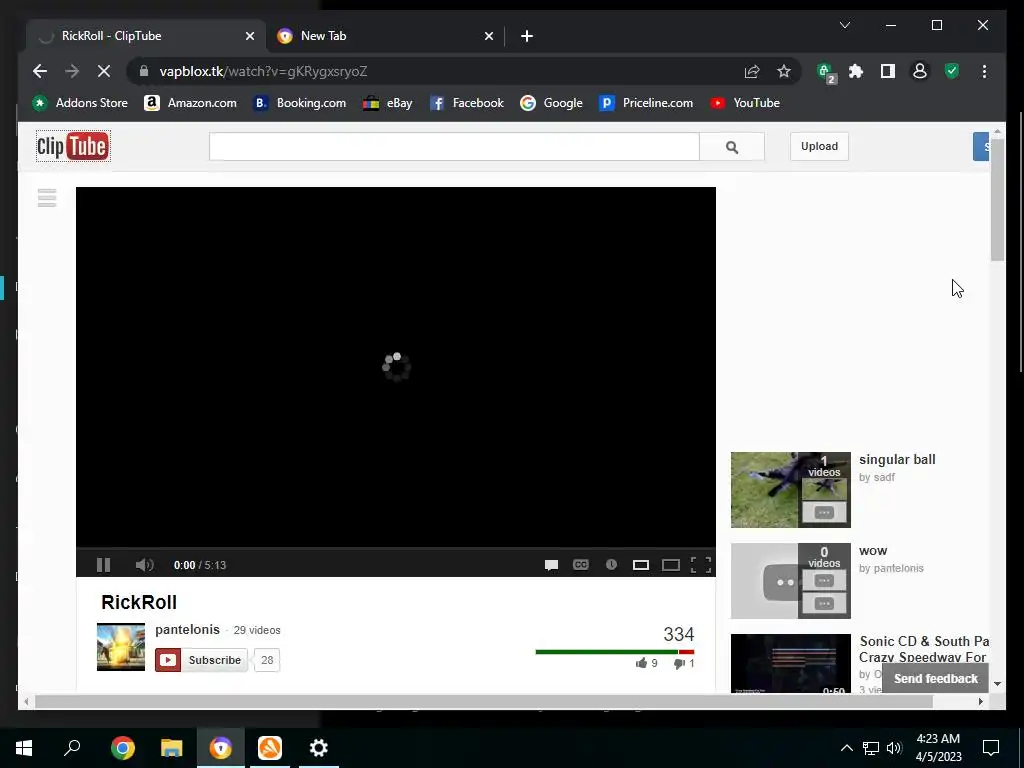Open File Explorer from the taskbar
The height and width of the screenshot is (768, 1024).
(x=172, y=748)
